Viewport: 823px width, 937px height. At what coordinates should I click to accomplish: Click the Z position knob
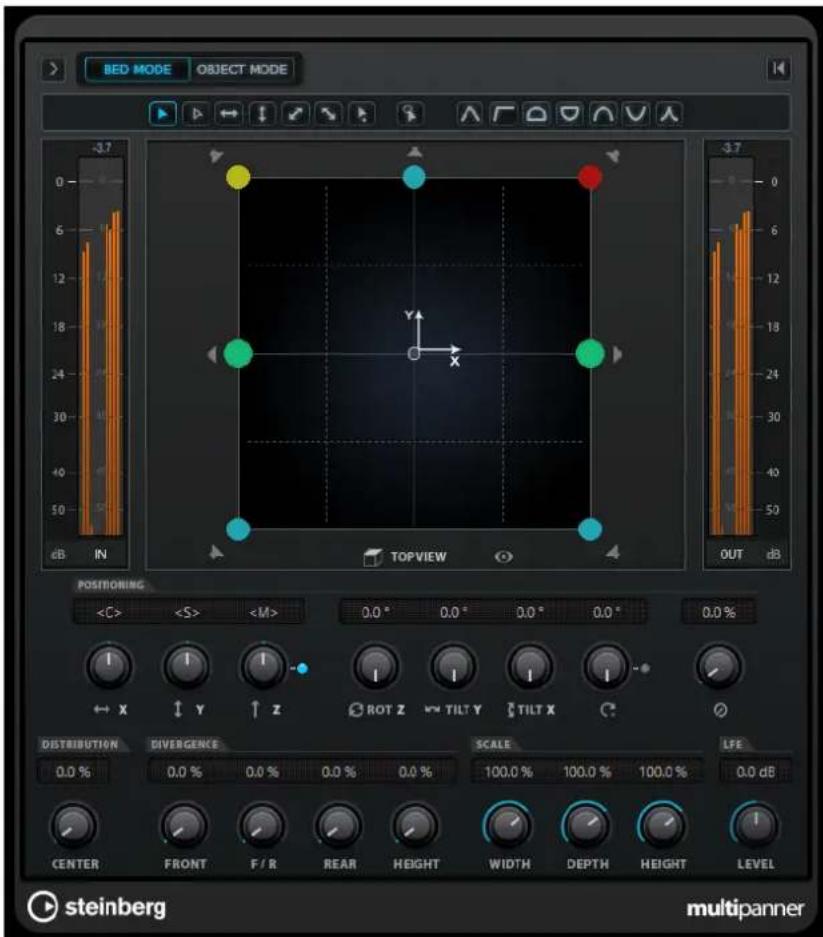pos(262,666)
